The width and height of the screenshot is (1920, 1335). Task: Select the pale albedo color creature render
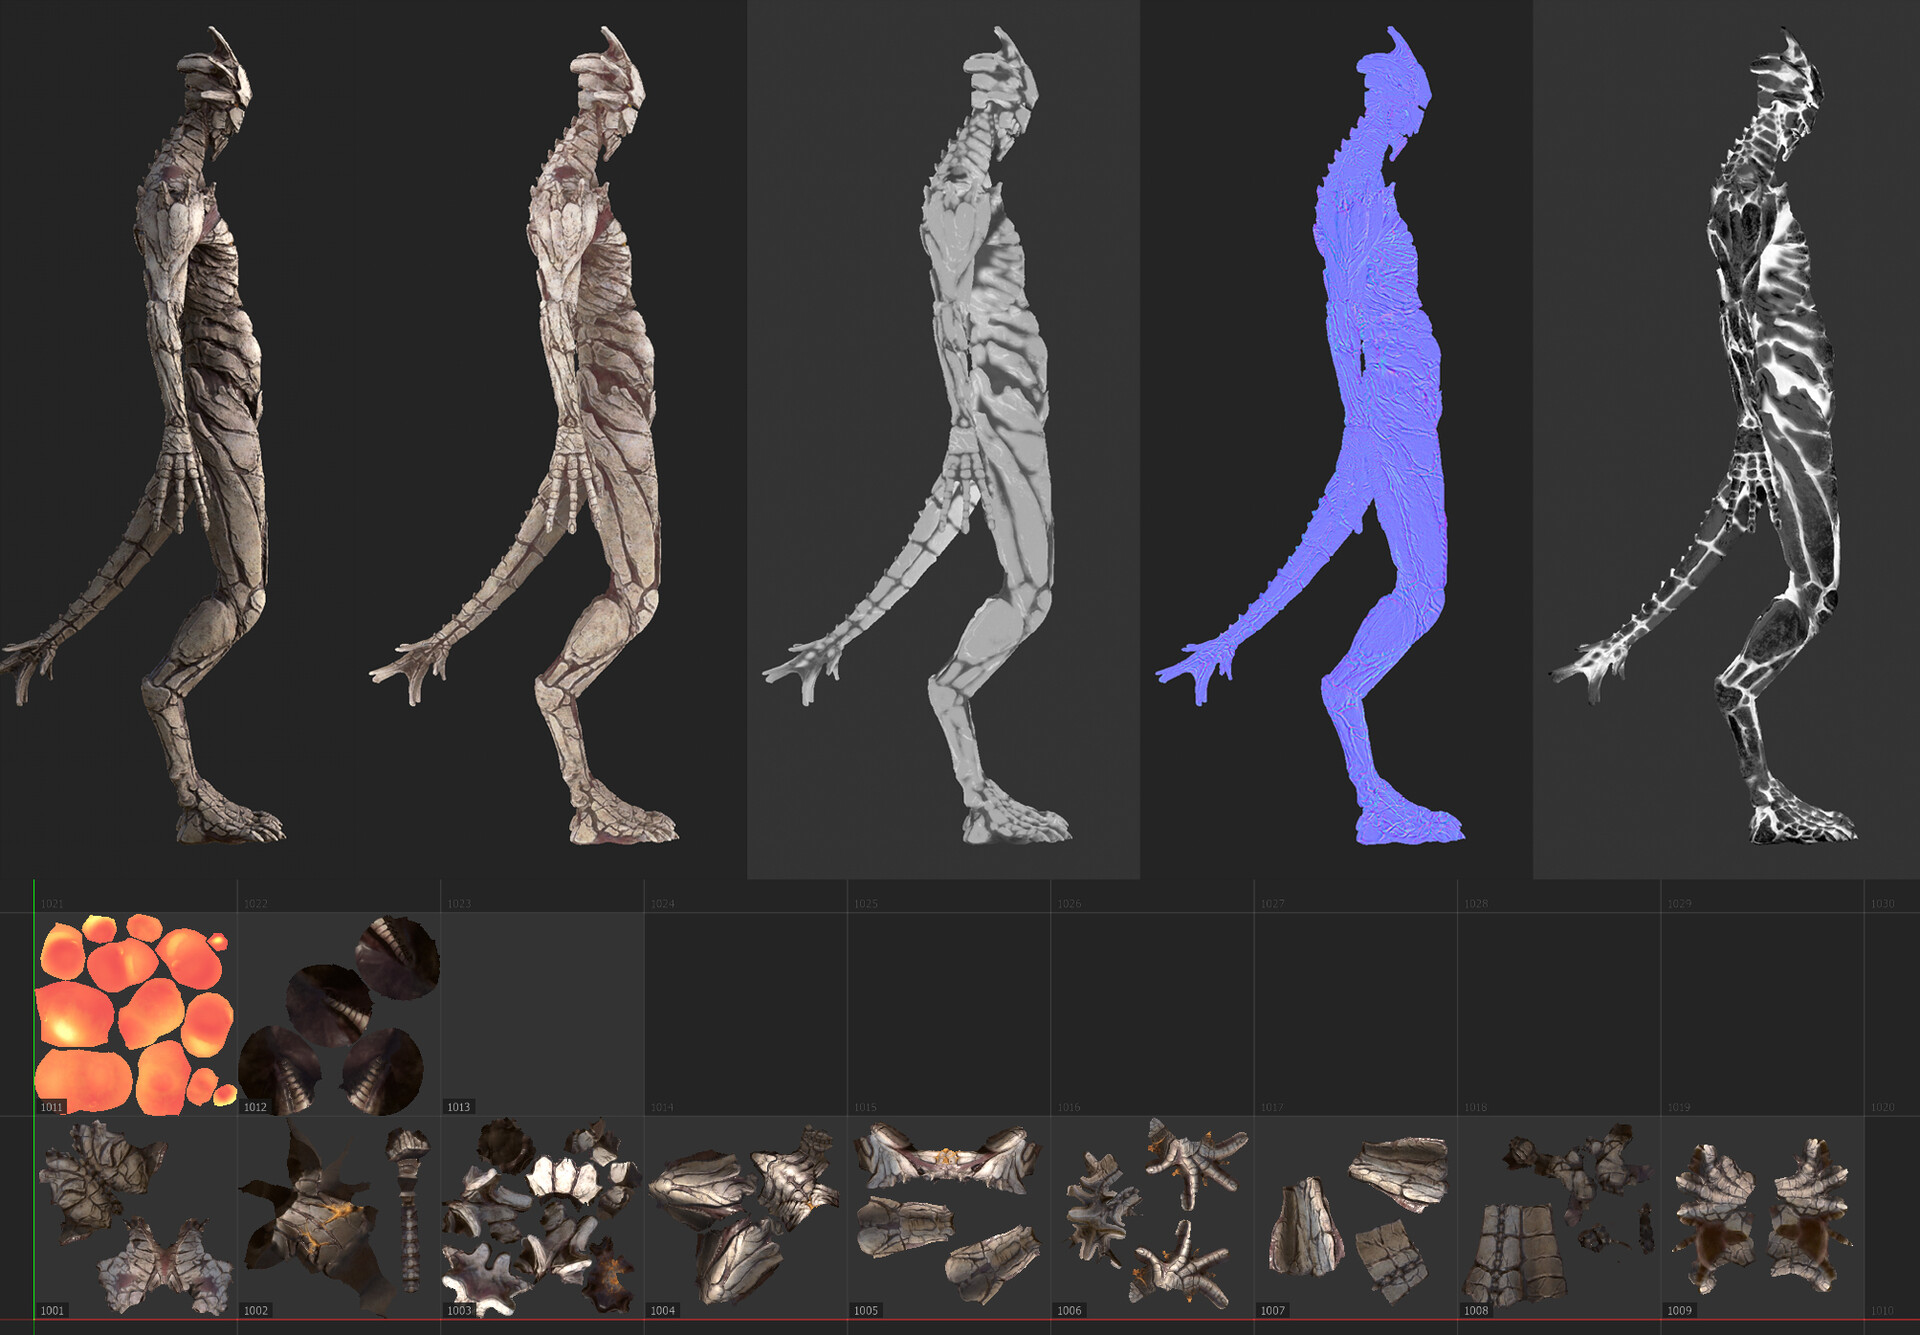pos(525,435)
